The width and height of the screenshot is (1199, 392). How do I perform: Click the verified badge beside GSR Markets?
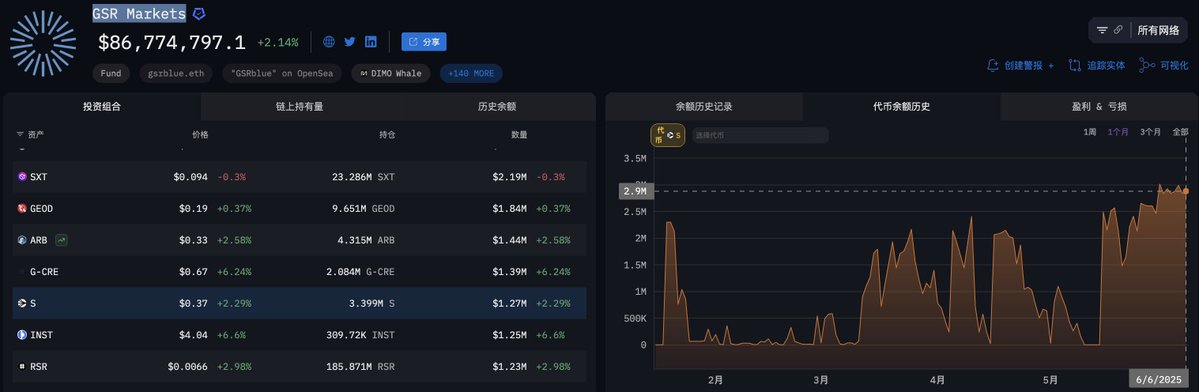(199, 14)
